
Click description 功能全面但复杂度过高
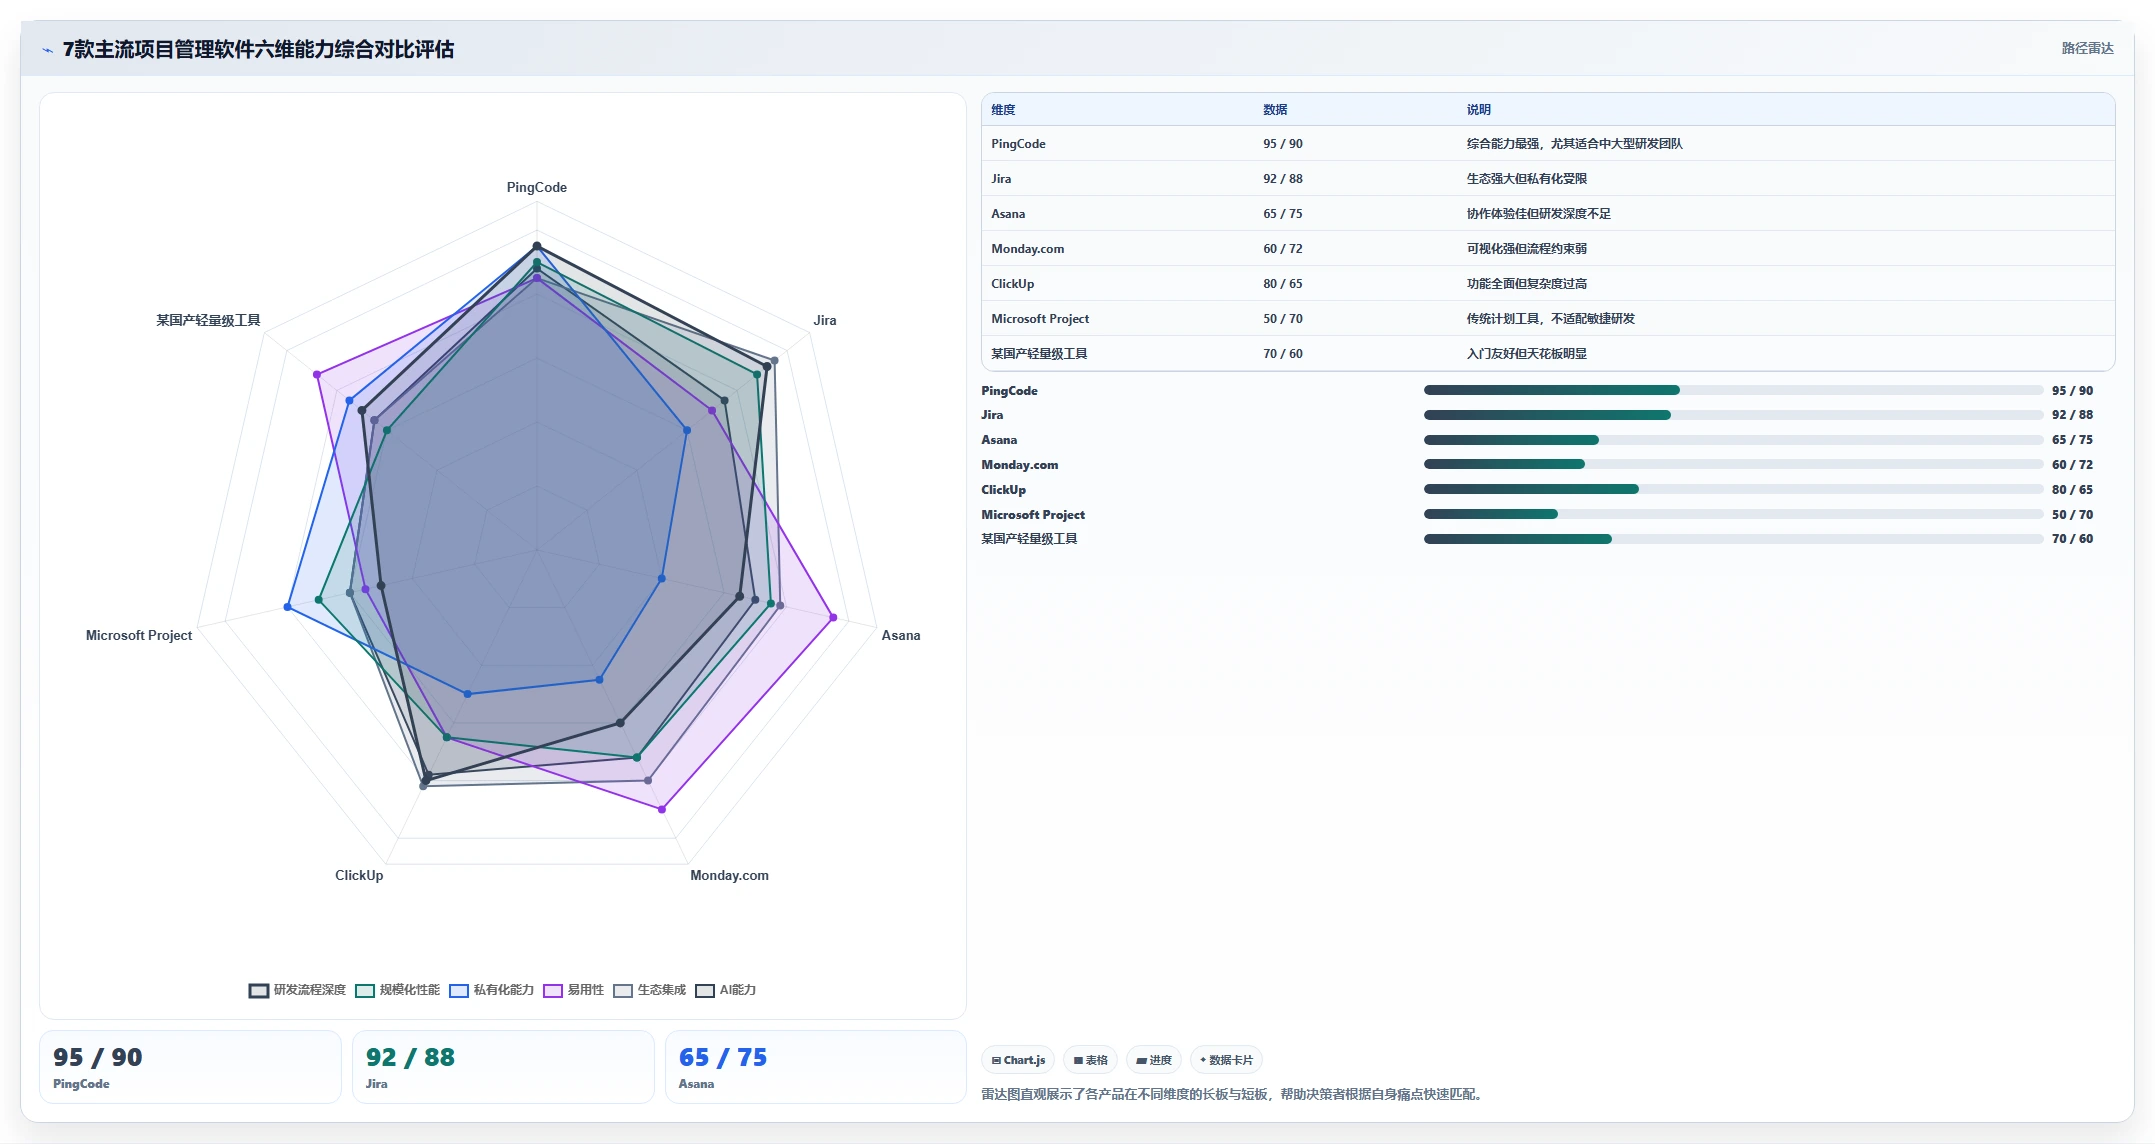point(1527,284)
